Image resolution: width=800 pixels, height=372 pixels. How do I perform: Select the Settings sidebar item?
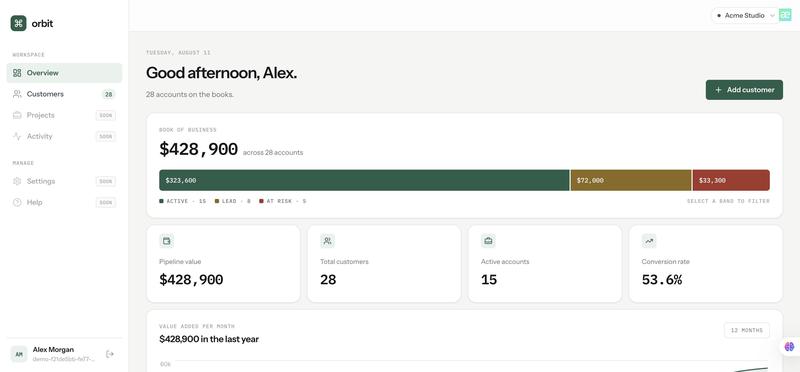[x=64, y=181]
